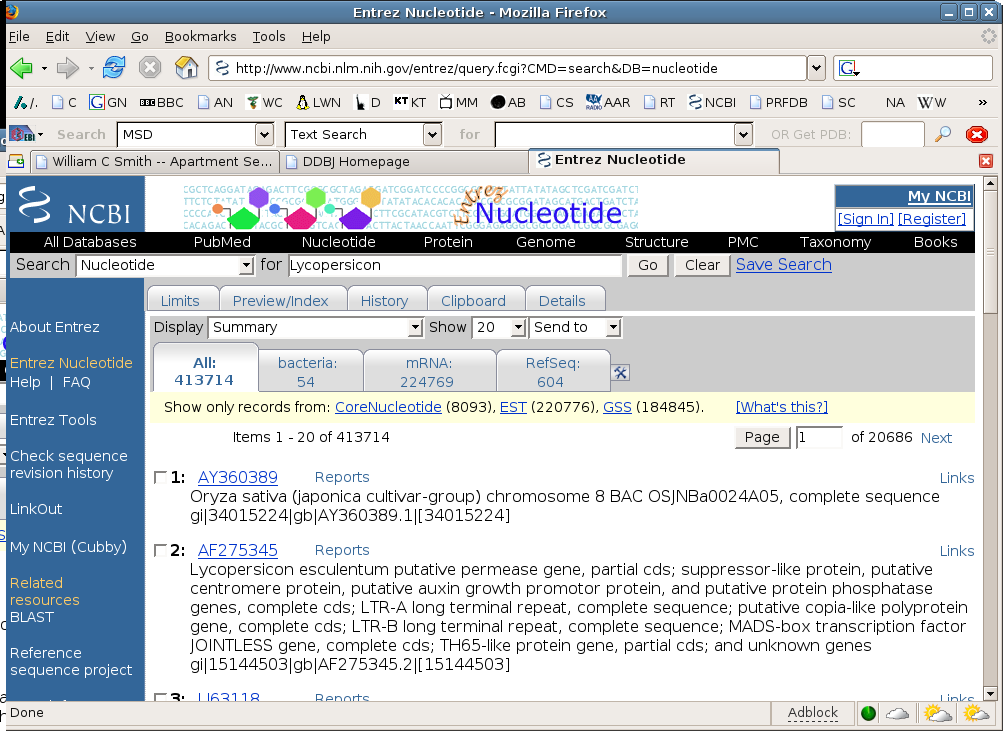Click the NCBI logo in page header

point(75,206)
